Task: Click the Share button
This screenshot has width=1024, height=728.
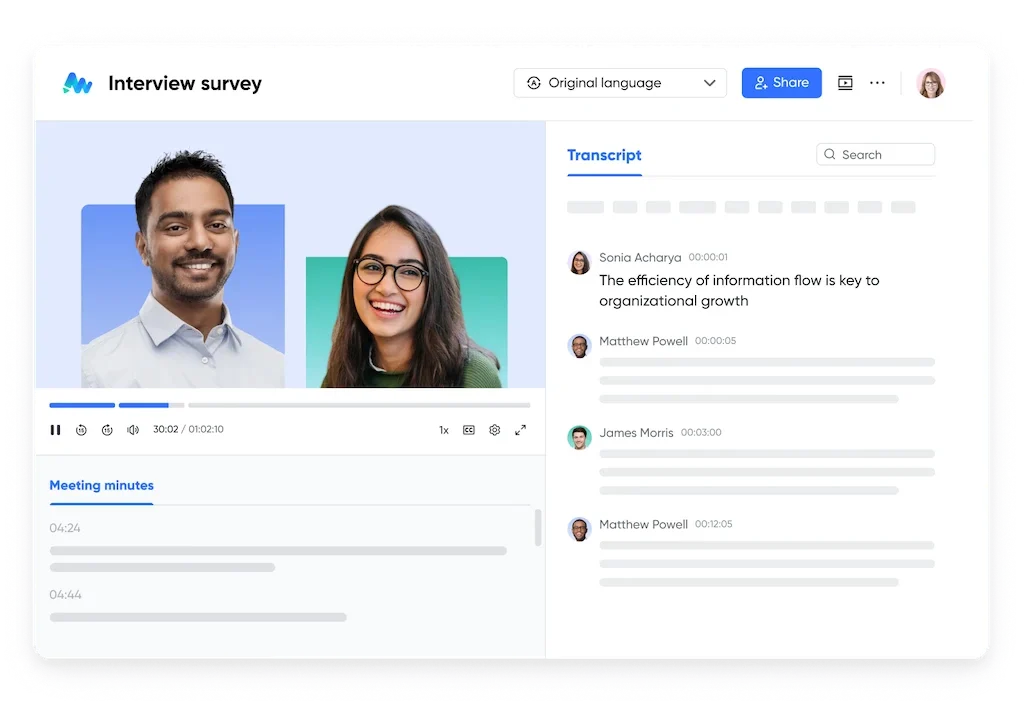Action: click(781, 83)
